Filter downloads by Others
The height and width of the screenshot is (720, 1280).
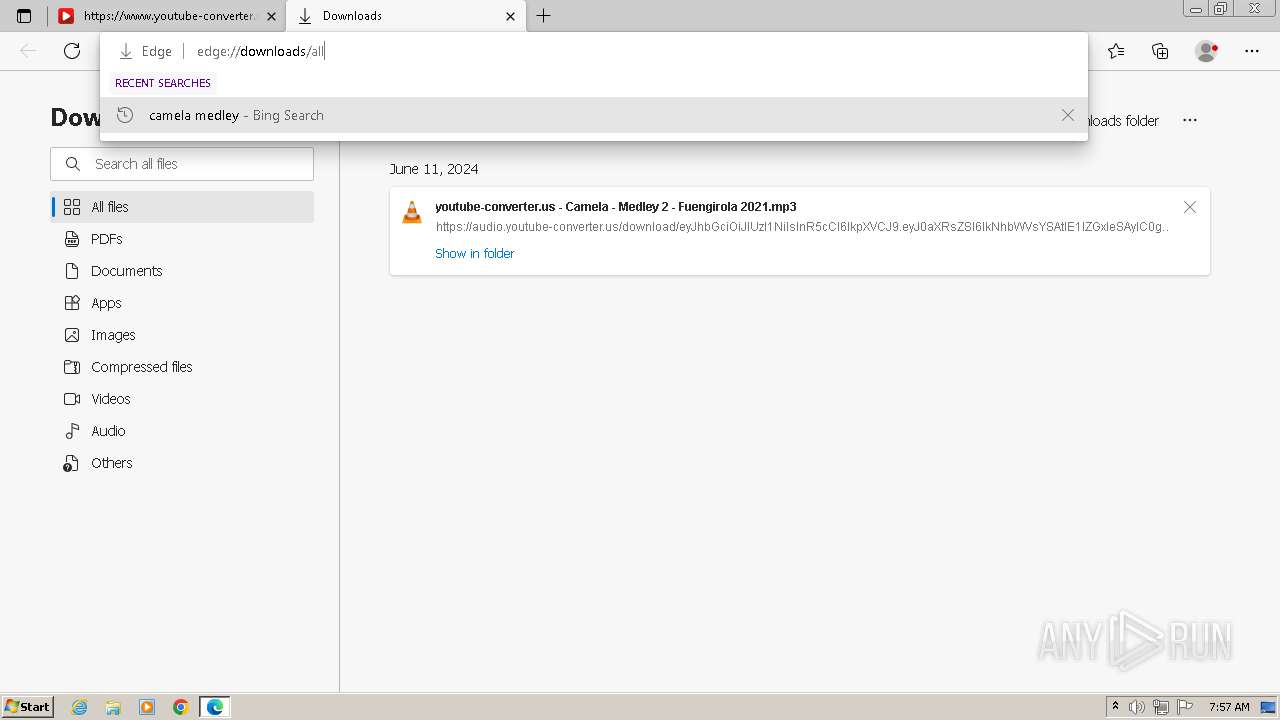click(x=183, y=463)
